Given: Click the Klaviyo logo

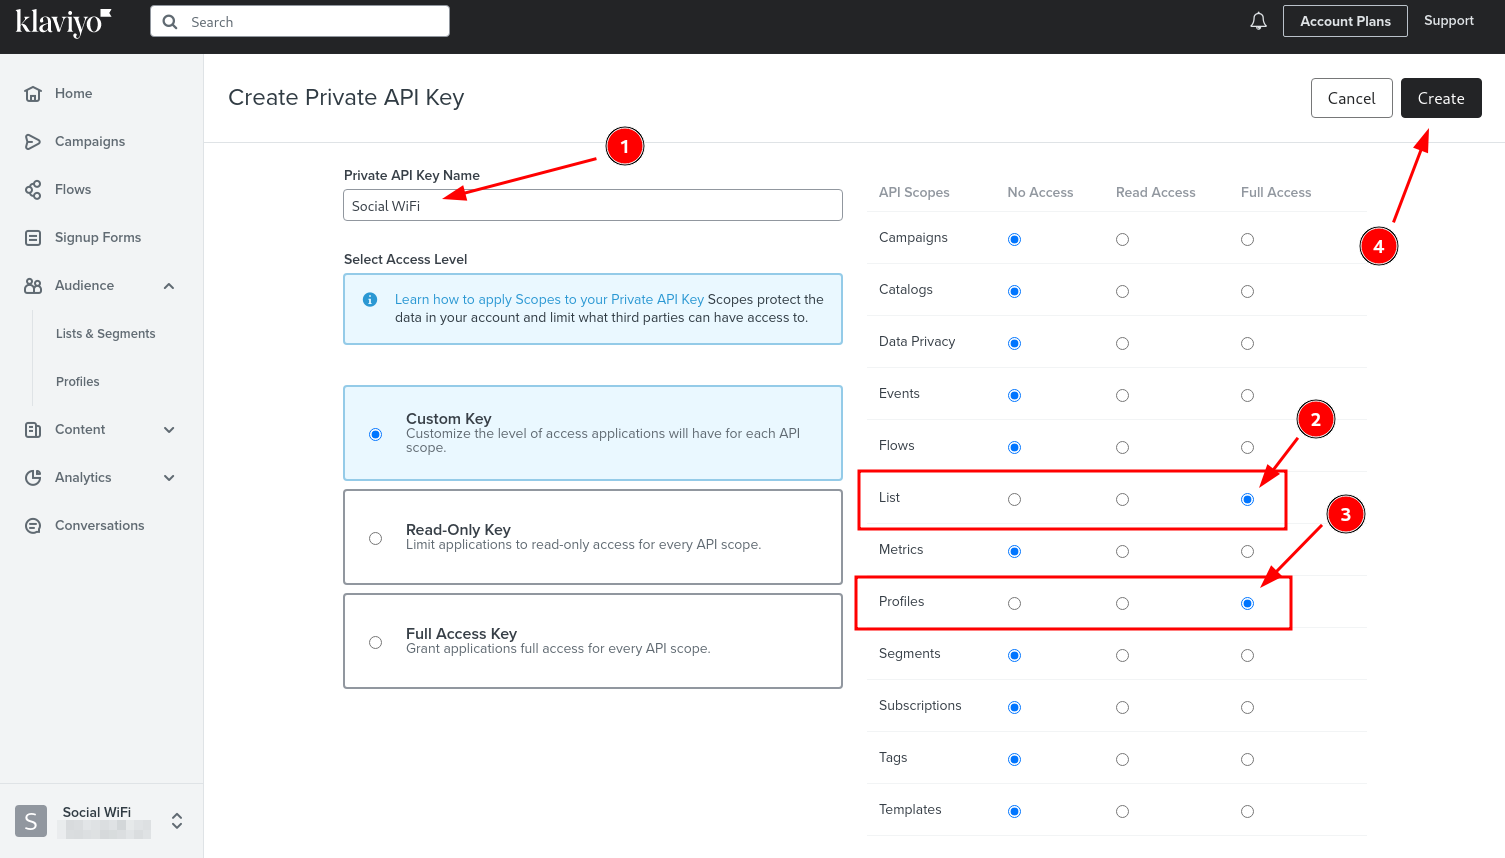Looking at the screenshot, I should [x=63, y=21].
